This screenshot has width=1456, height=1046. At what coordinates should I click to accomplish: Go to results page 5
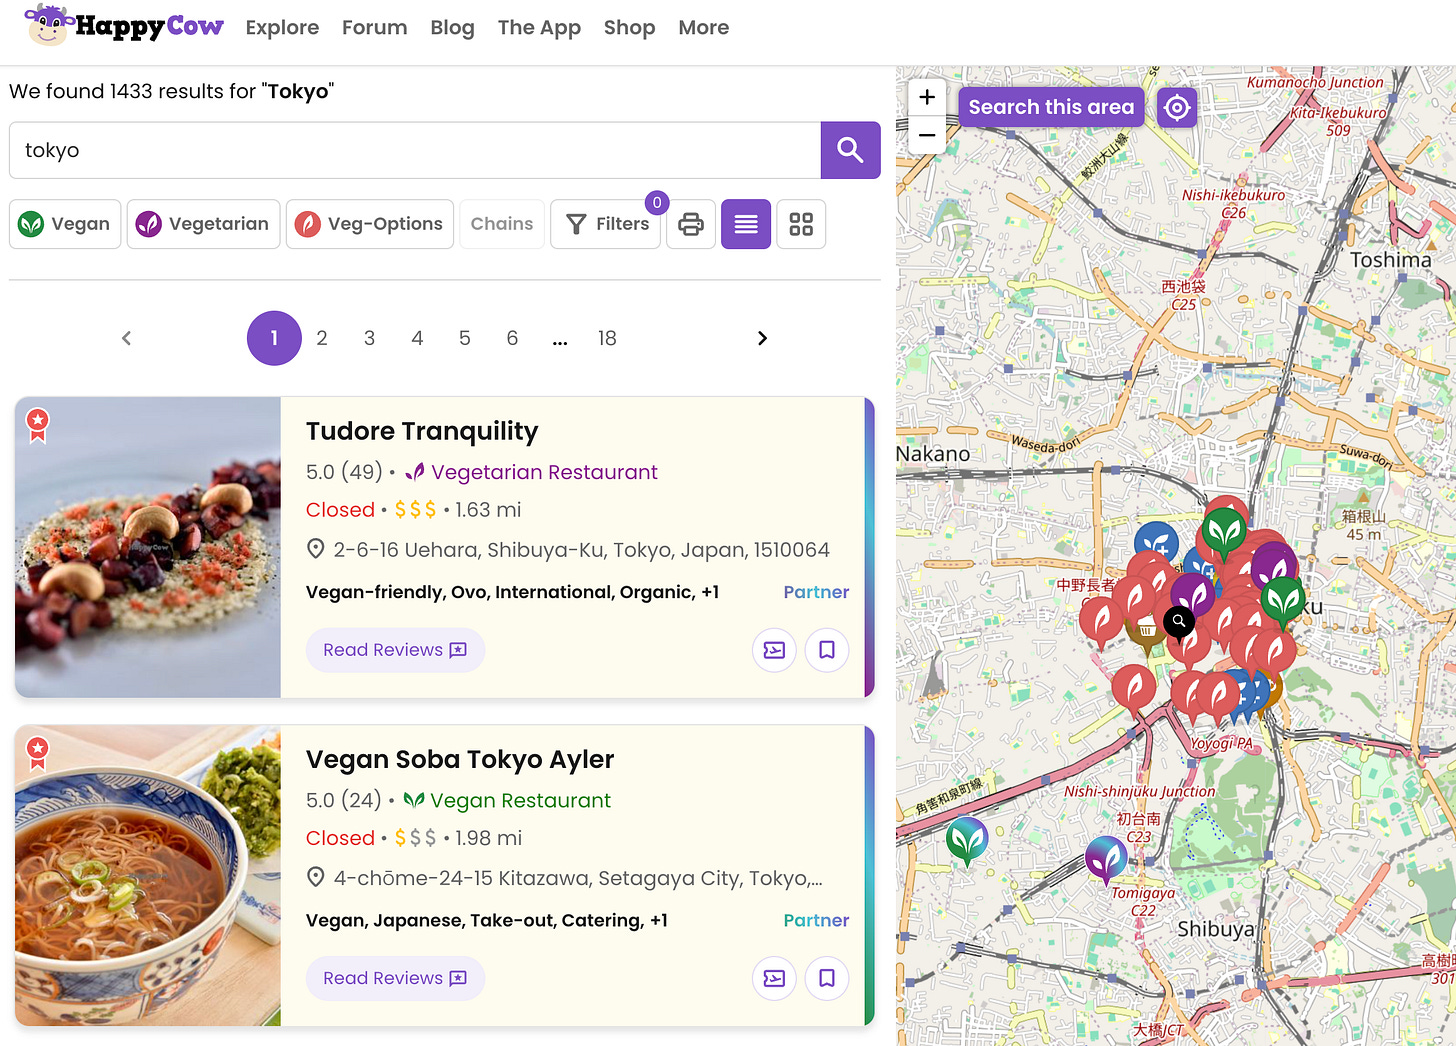pos(465,338)
